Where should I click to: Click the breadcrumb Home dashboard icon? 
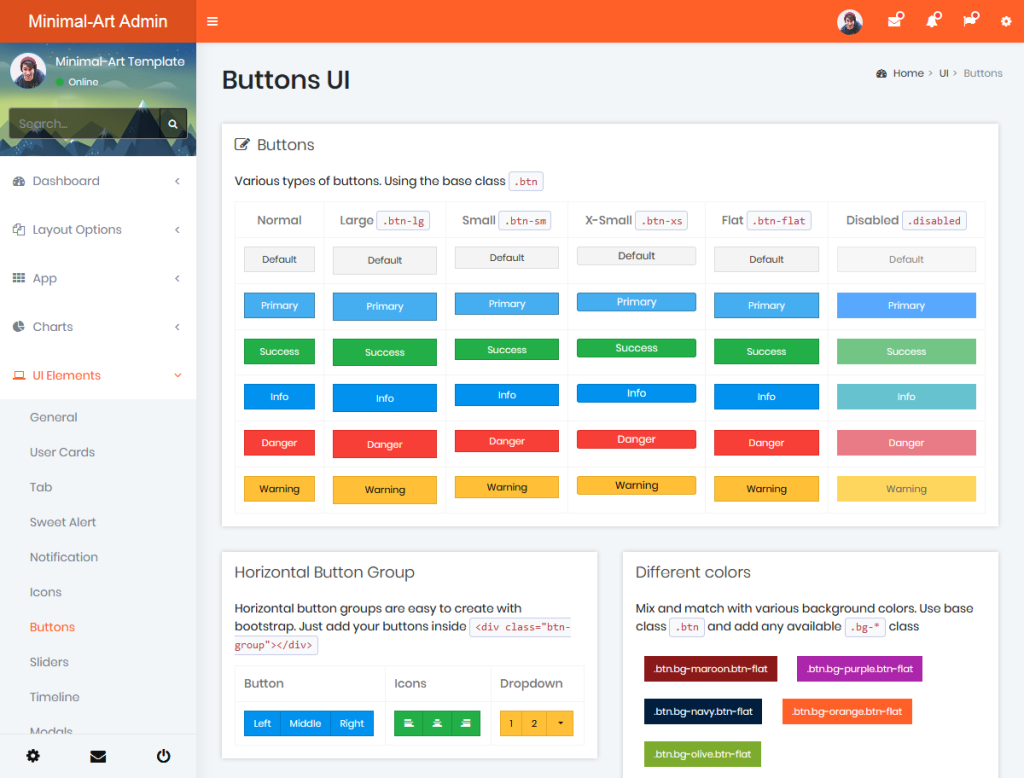pos(882,73)
